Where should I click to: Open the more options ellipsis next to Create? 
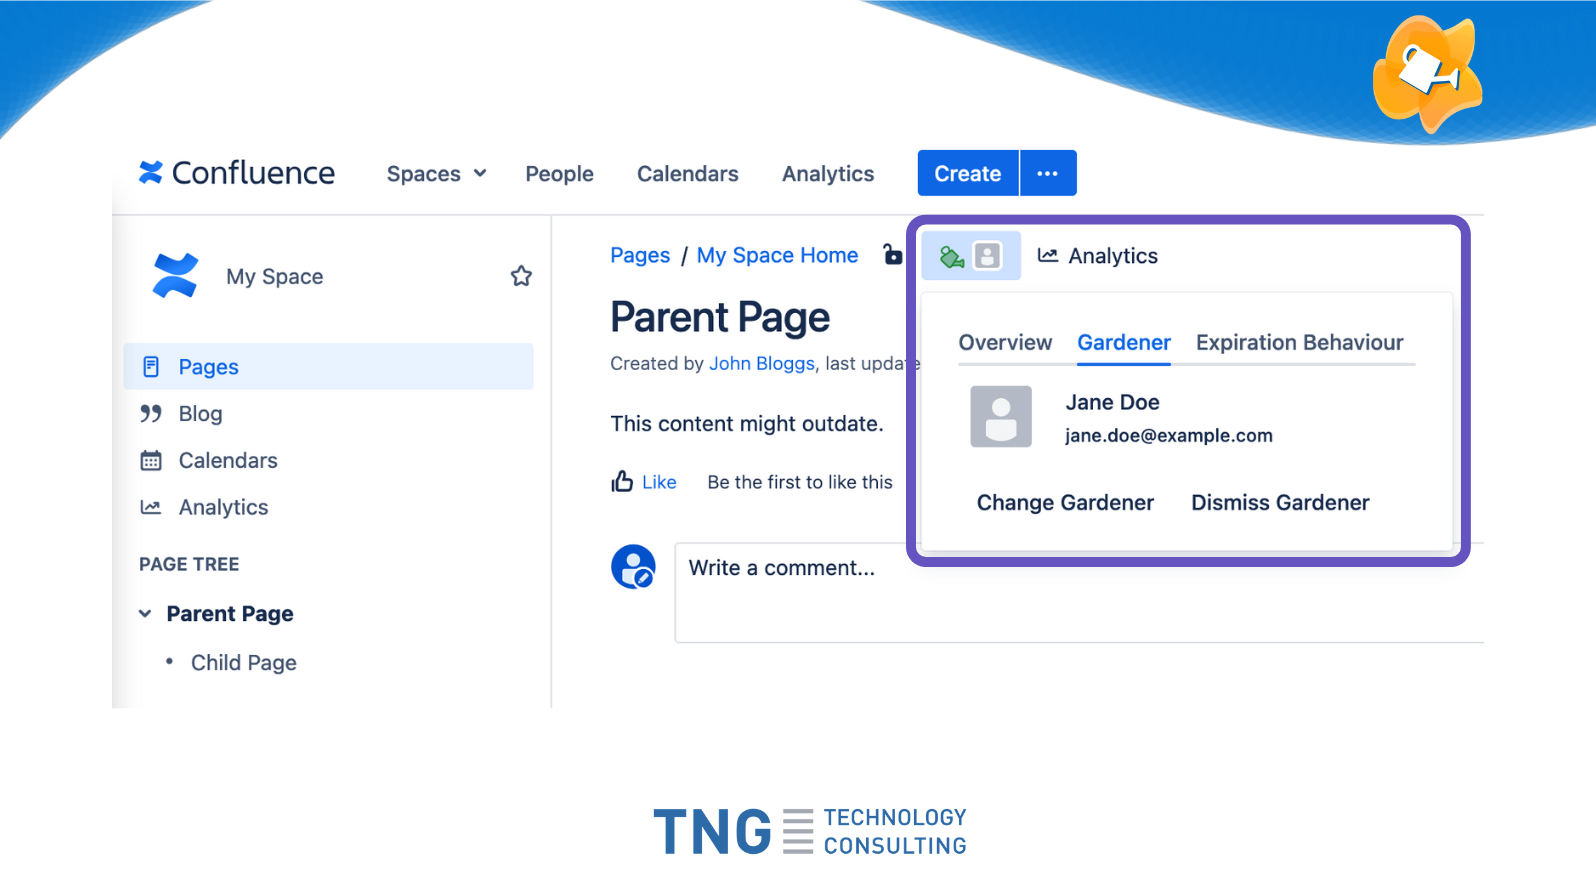point(1048,173)
